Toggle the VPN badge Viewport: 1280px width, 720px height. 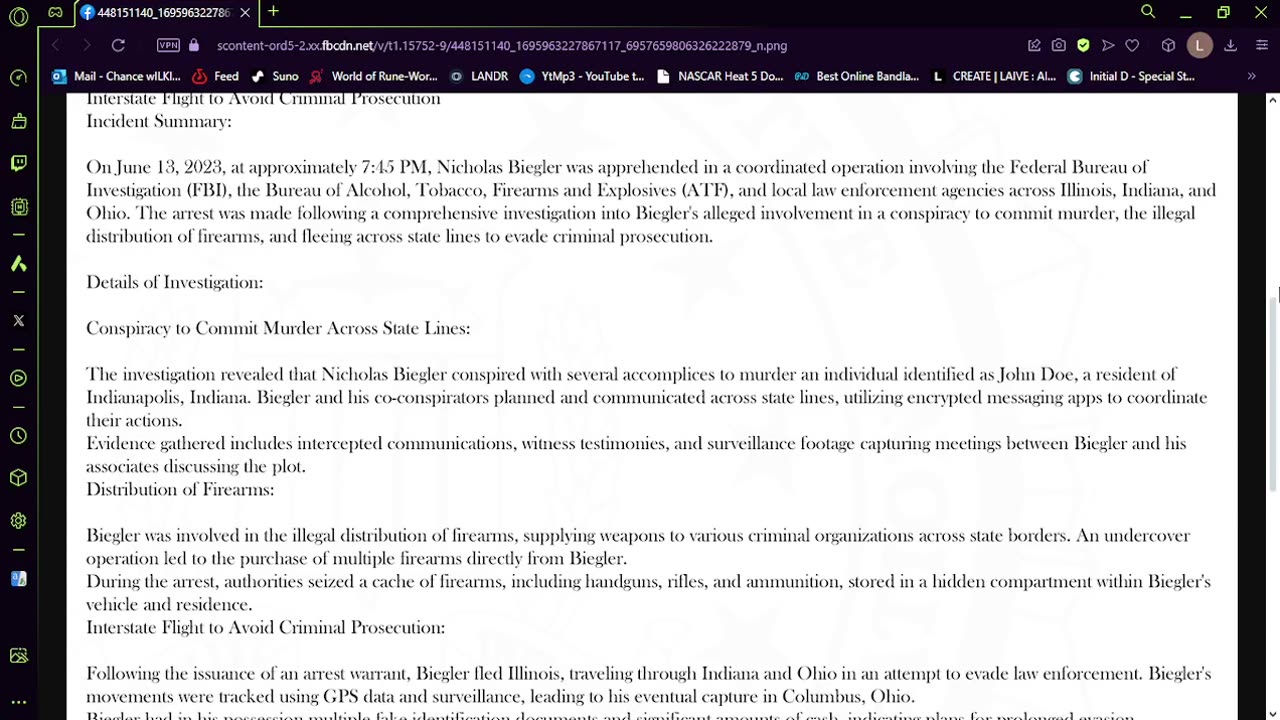[x=168, y=45]
